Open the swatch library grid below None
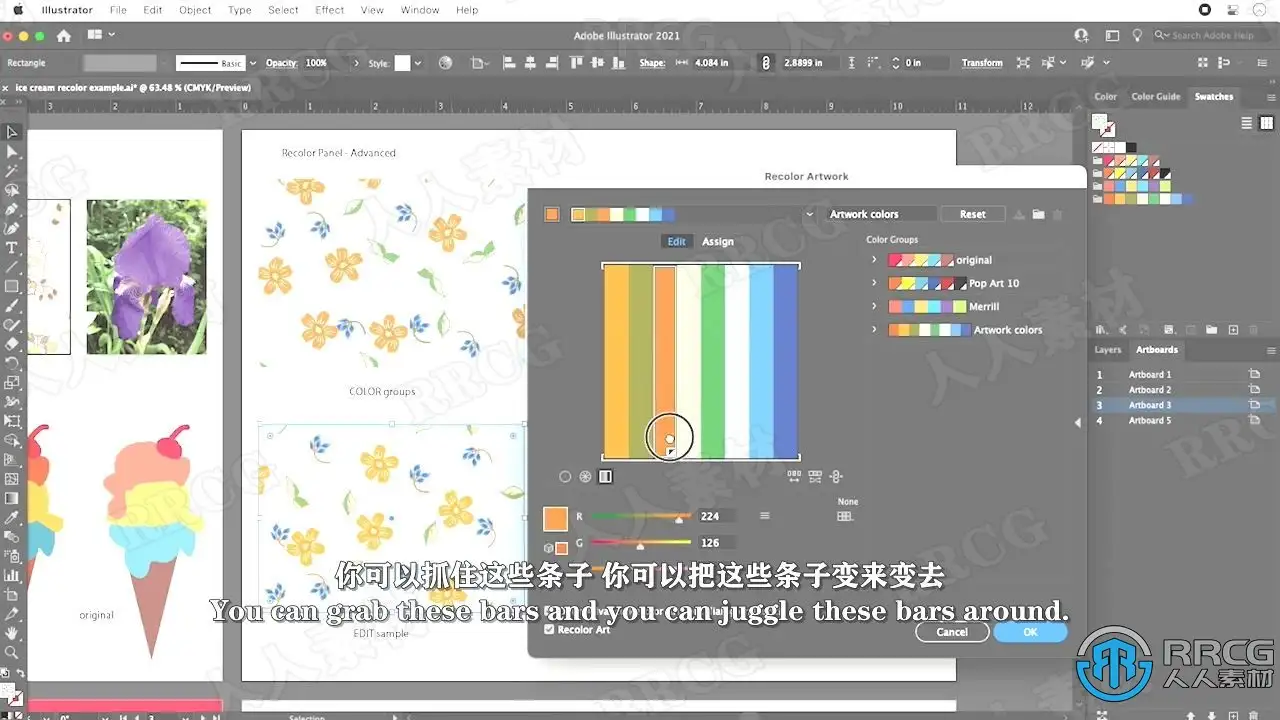The height and width of the screenshot is (720, 1280). pyautogui.click(x=845, y=516)
